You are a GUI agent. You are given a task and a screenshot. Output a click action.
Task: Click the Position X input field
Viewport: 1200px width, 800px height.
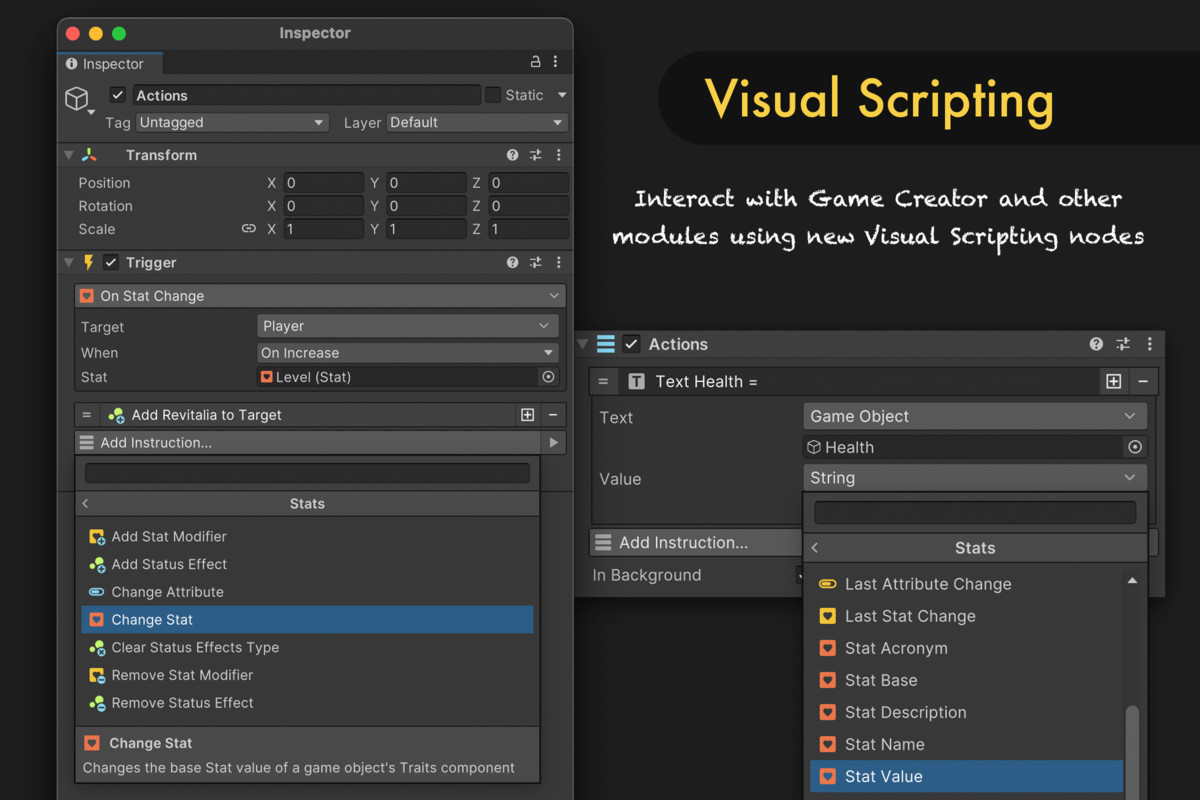[323, 183]
